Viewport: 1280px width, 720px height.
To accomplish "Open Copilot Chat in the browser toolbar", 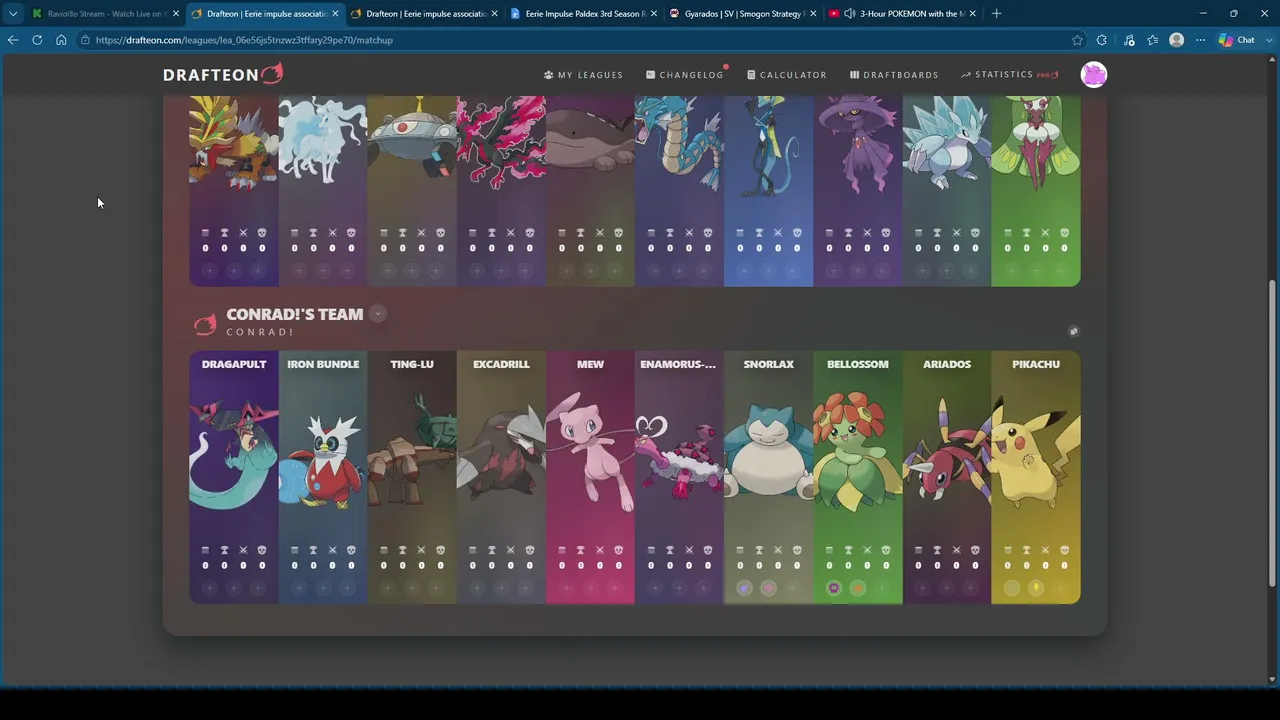I will click(x=1237, y=40).
